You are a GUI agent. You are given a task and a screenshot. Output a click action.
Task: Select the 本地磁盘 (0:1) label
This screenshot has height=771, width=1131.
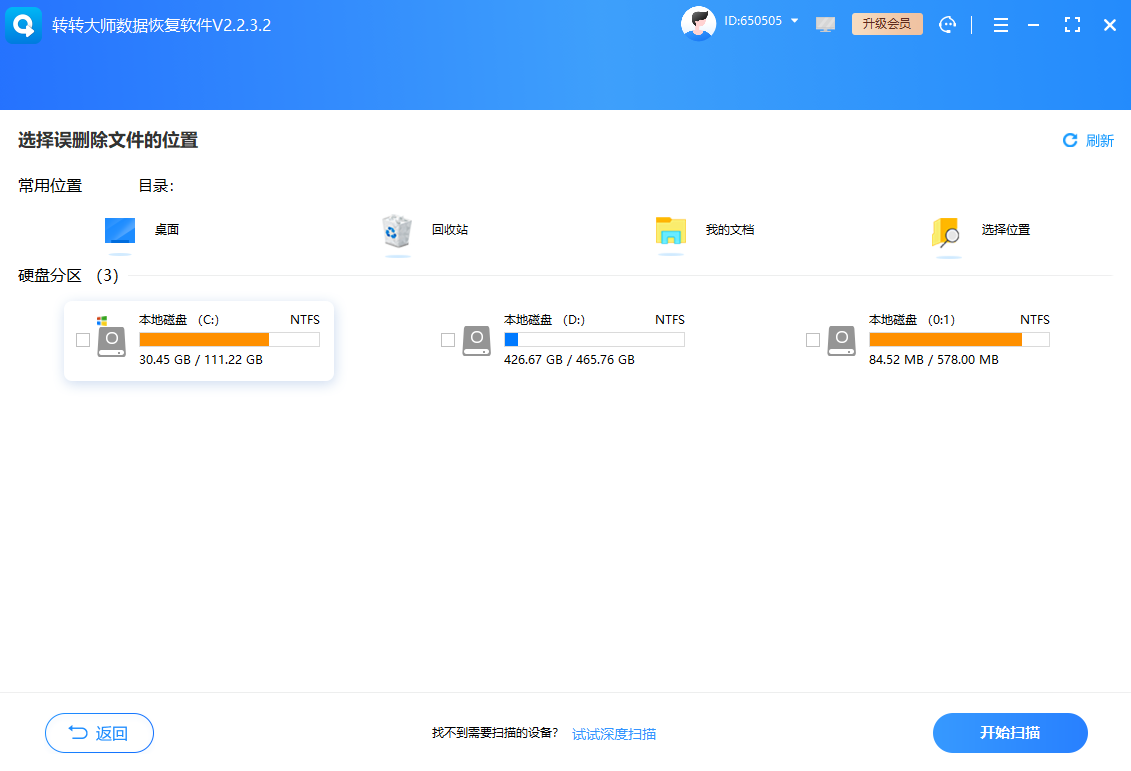[x=912, y=320]
